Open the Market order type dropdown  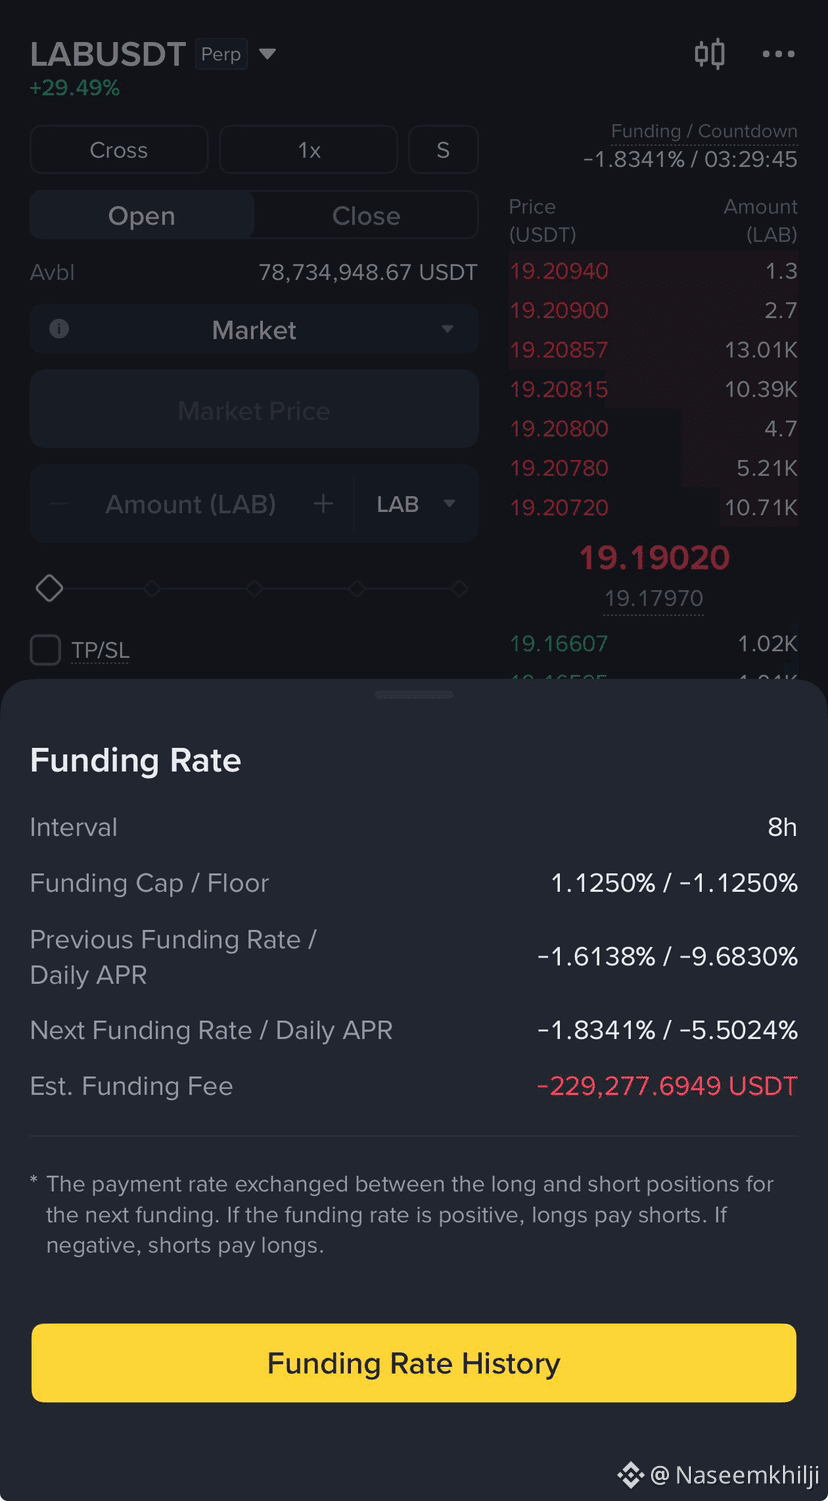[254, 330]
